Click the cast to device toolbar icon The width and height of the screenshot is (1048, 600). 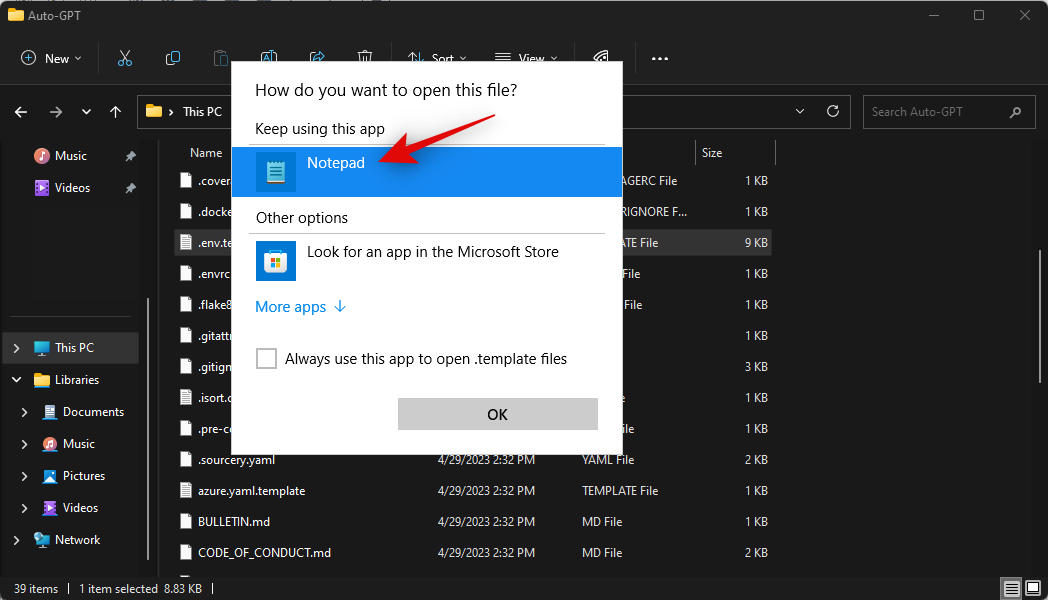pyautogui.click(x=601, y=57)
